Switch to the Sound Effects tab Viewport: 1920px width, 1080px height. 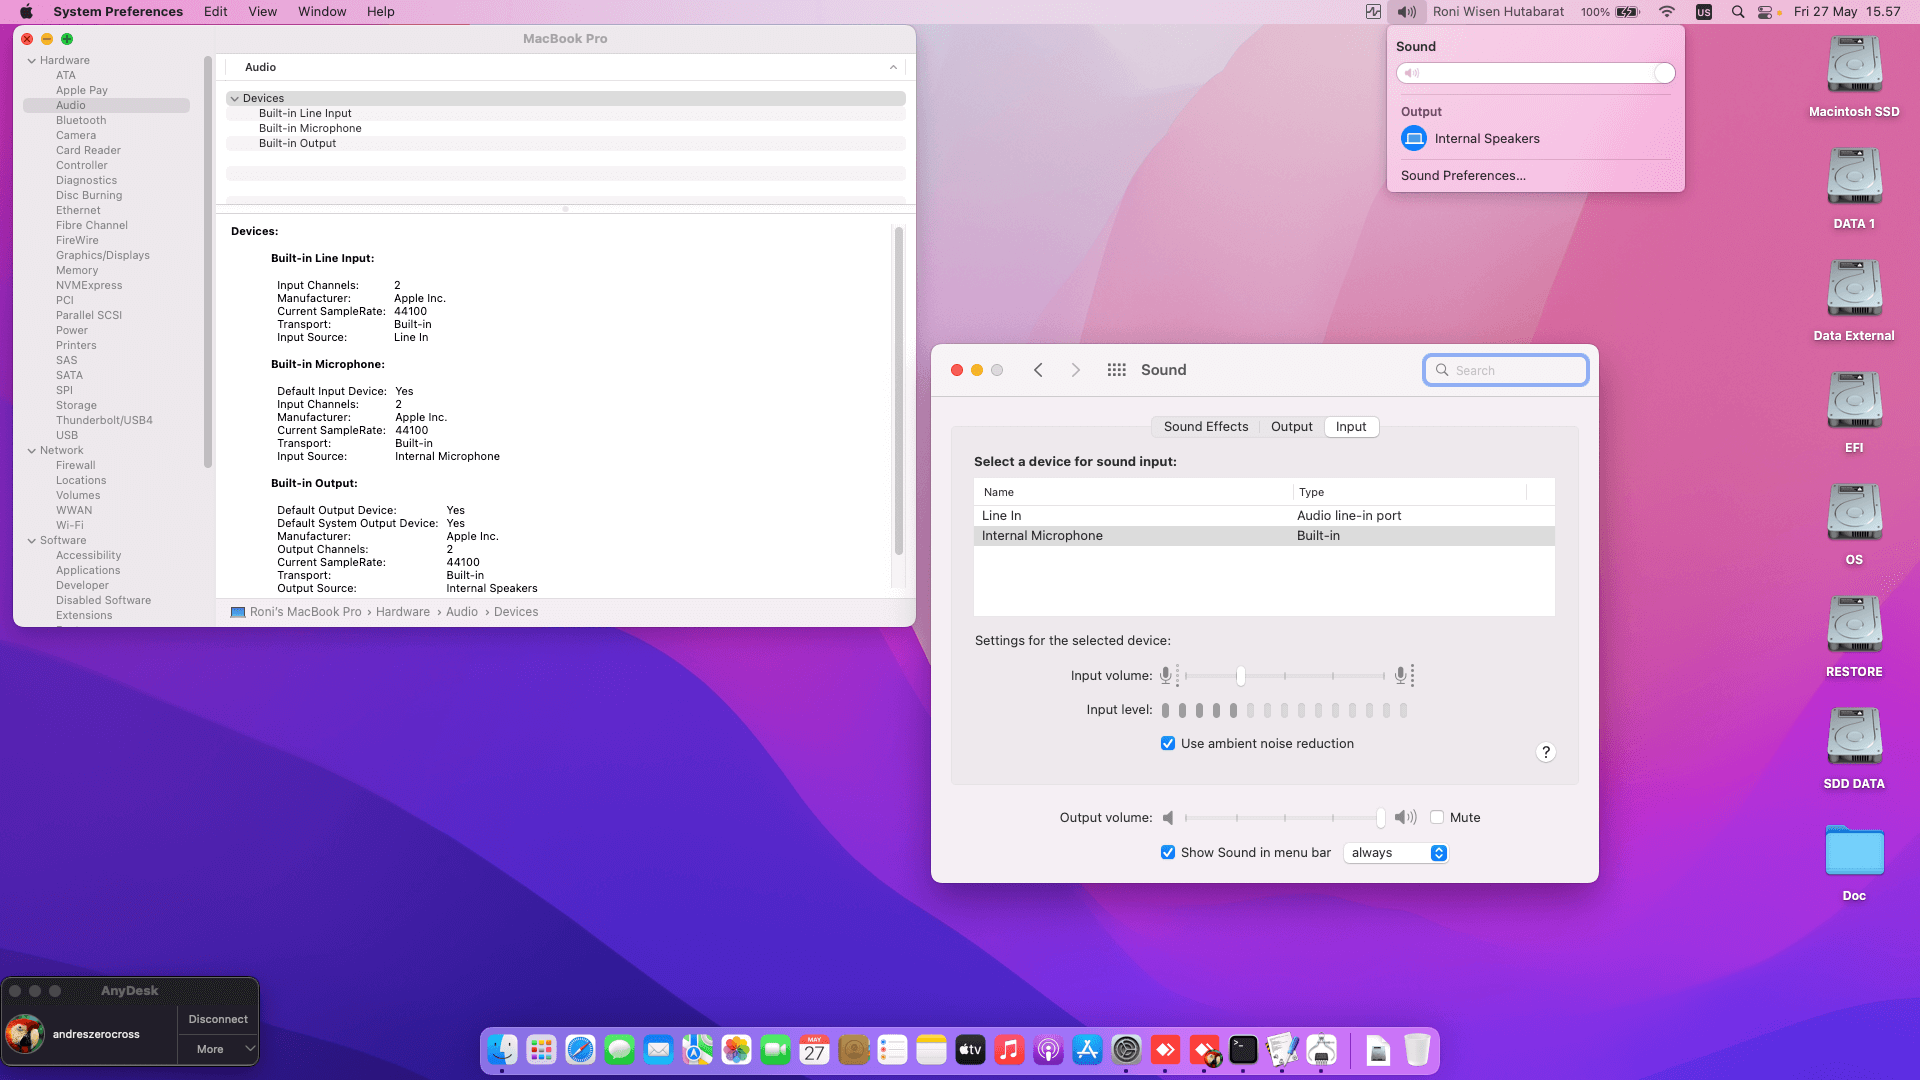point(1205,427)
